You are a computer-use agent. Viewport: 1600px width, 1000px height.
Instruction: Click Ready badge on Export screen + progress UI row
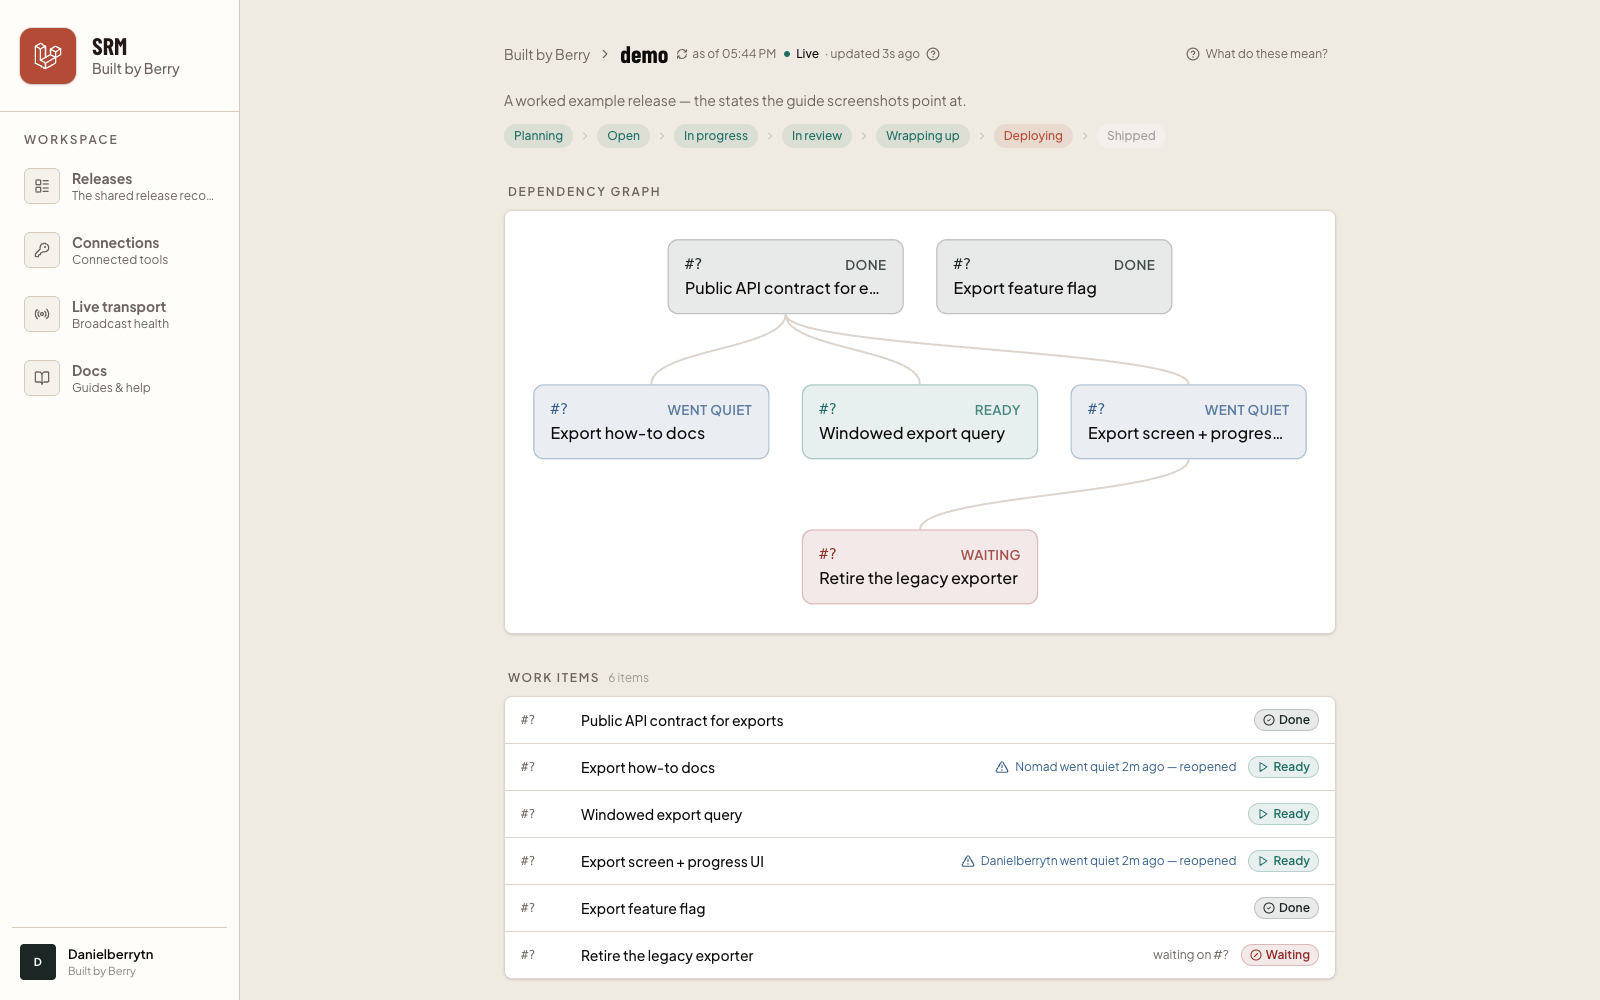(1283, 861)
